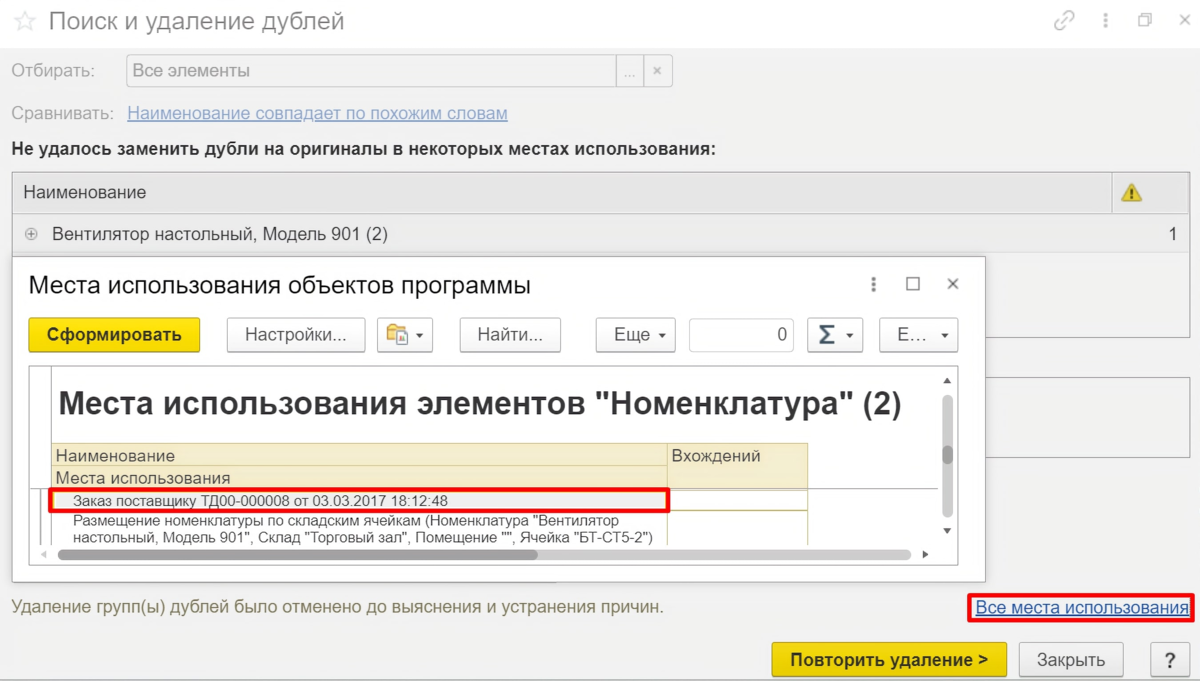Click the 'Закрыть' button

[x=1071, y=660]
